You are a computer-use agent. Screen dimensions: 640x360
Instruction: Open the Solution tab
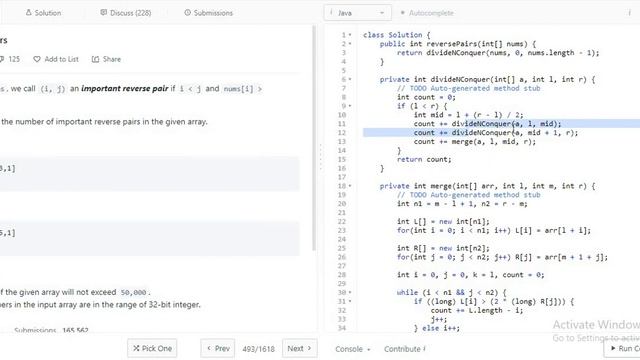tap(43, 13)
